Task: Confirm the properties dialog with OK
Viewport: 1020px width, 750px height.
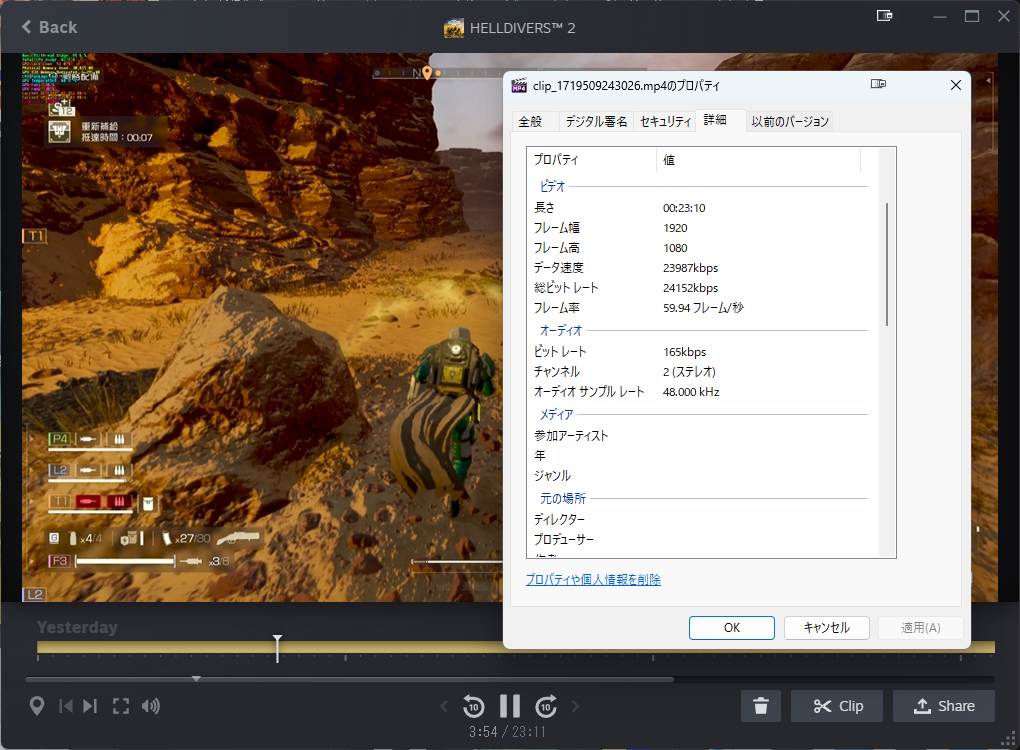Action: point(732,628)
